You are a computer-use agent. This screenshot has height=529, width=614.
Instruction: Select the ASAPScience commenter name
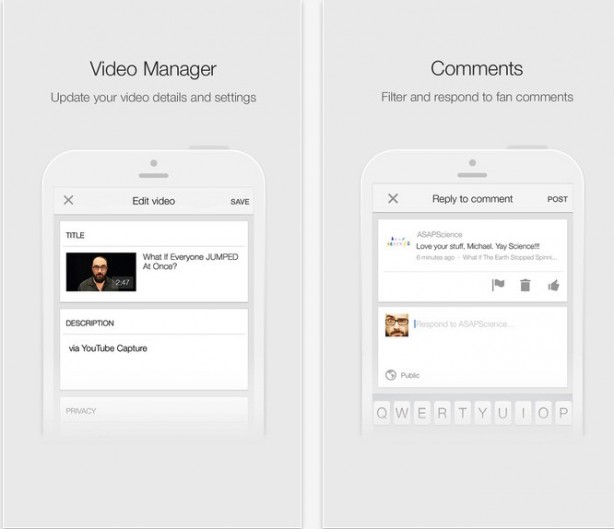[438, 235]
